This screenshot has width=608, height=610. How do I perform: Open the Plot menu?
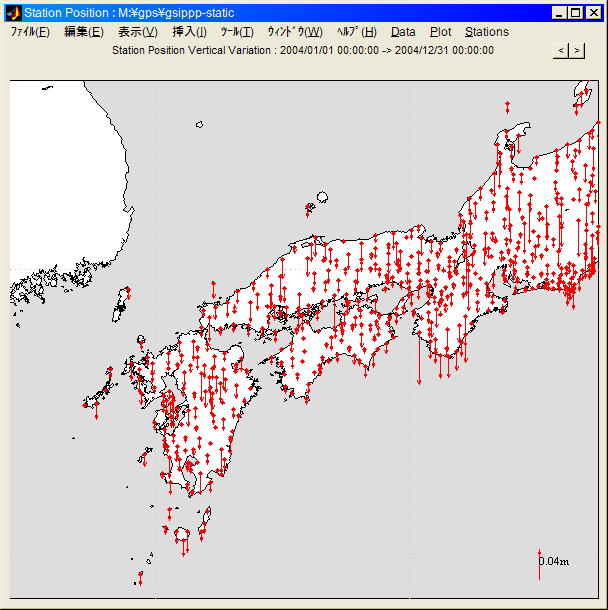tap(440, 32)
